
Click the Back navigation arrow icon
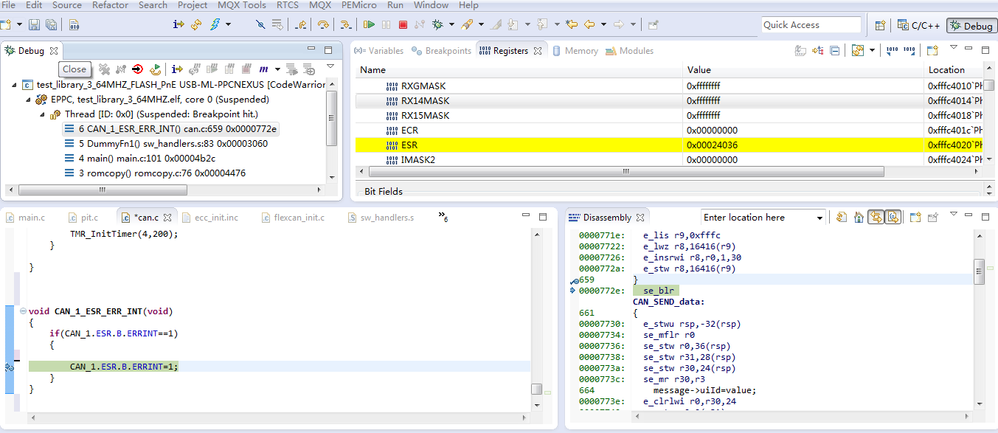pyautogui.click(x=591, y=24)
